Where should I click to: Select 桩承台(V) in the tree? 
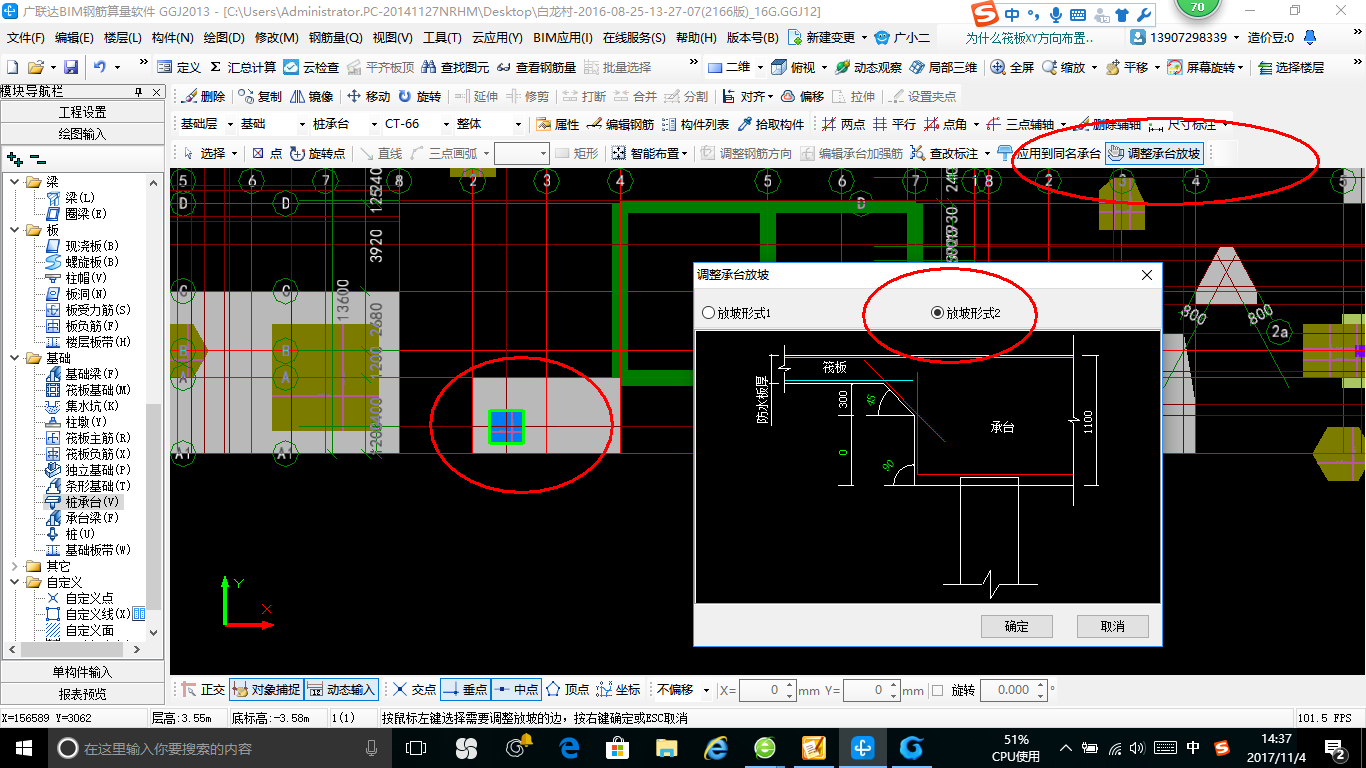tap(92, 502)
